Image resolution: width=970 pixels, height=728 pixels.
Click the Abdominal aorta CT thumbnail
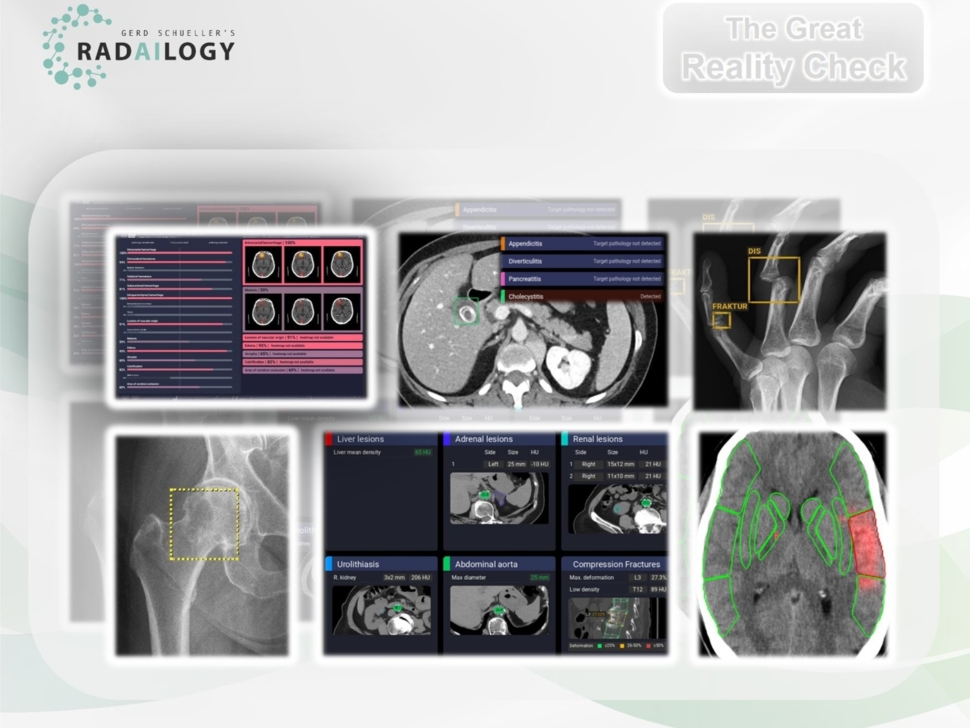click(497, 610)
